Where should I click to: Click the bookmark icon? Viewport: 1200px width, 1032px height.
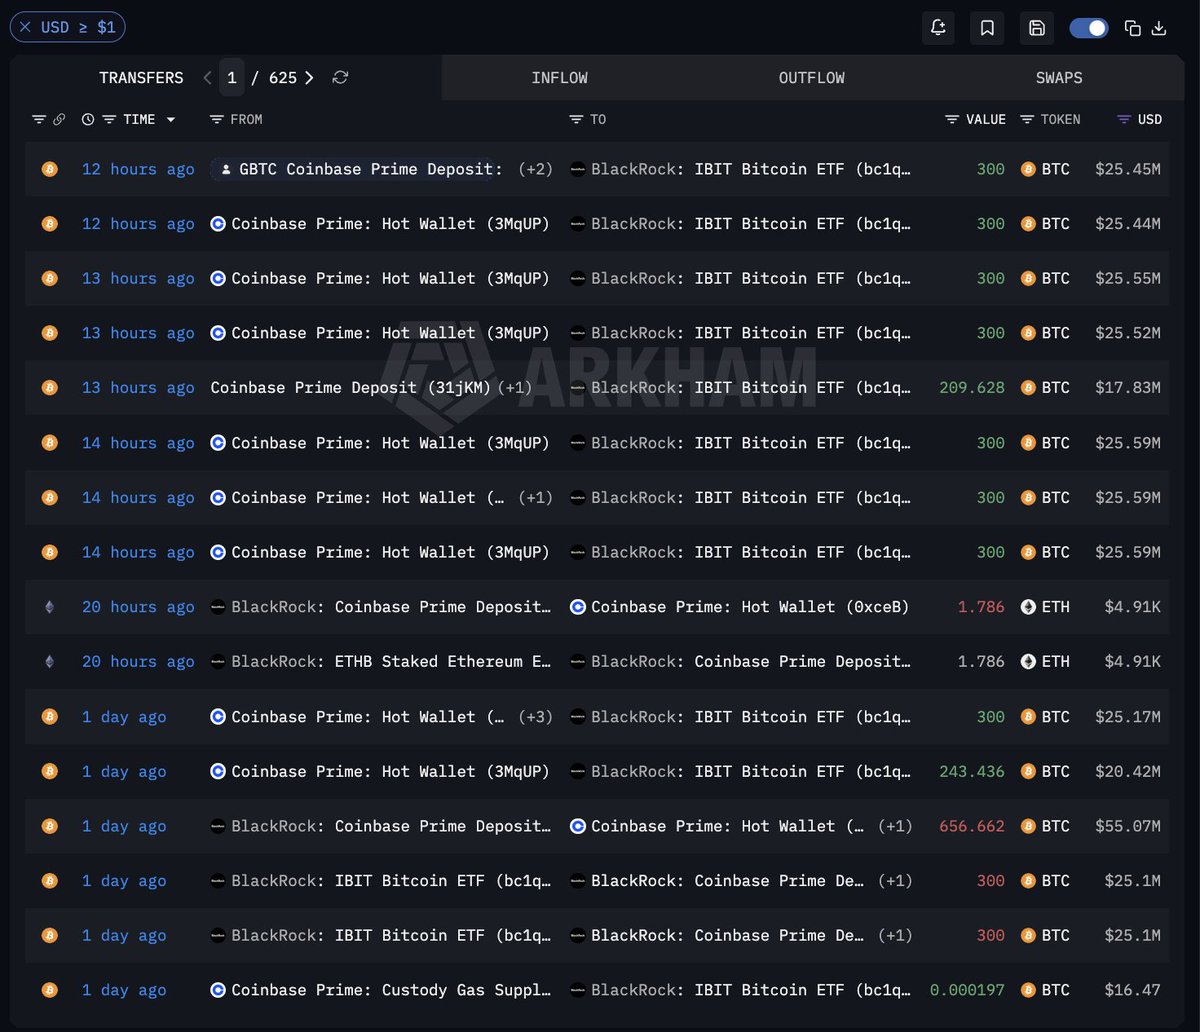(987, 28)
